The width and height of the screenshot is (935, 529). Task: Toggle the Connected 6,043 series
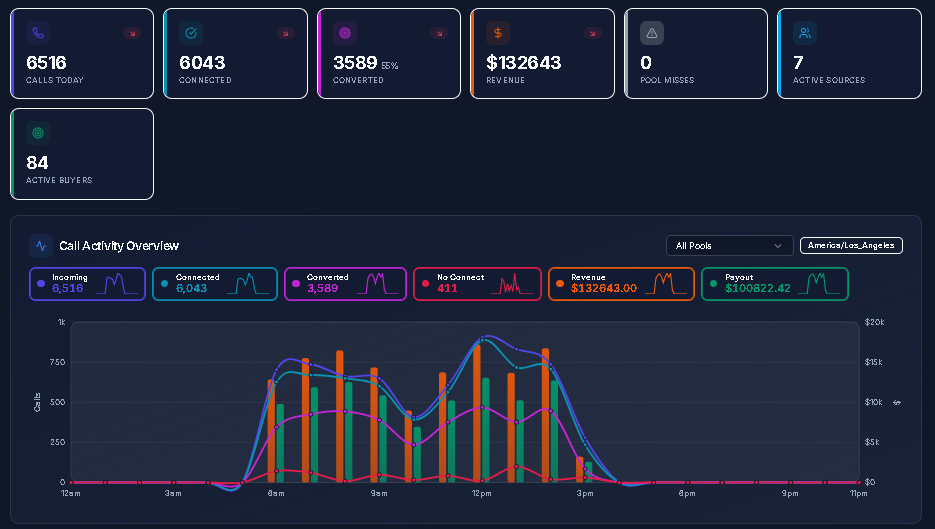[215, 284]
